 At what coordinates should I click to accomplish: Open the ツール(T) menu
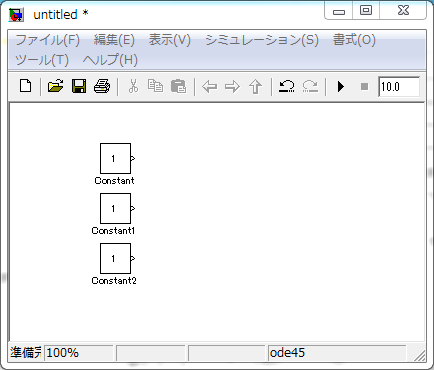[x=42, y=60]
